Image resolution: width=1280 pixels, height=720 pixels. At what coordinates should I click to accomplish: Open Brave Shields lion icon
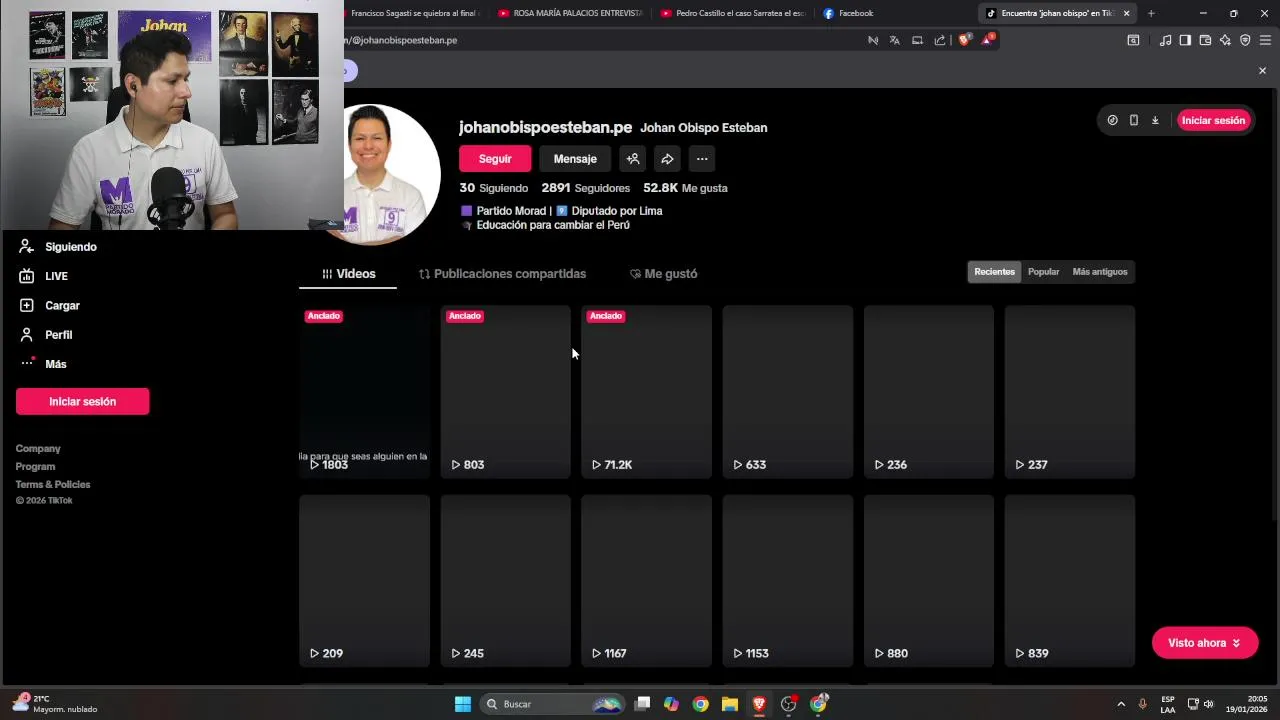coord(964,40)
